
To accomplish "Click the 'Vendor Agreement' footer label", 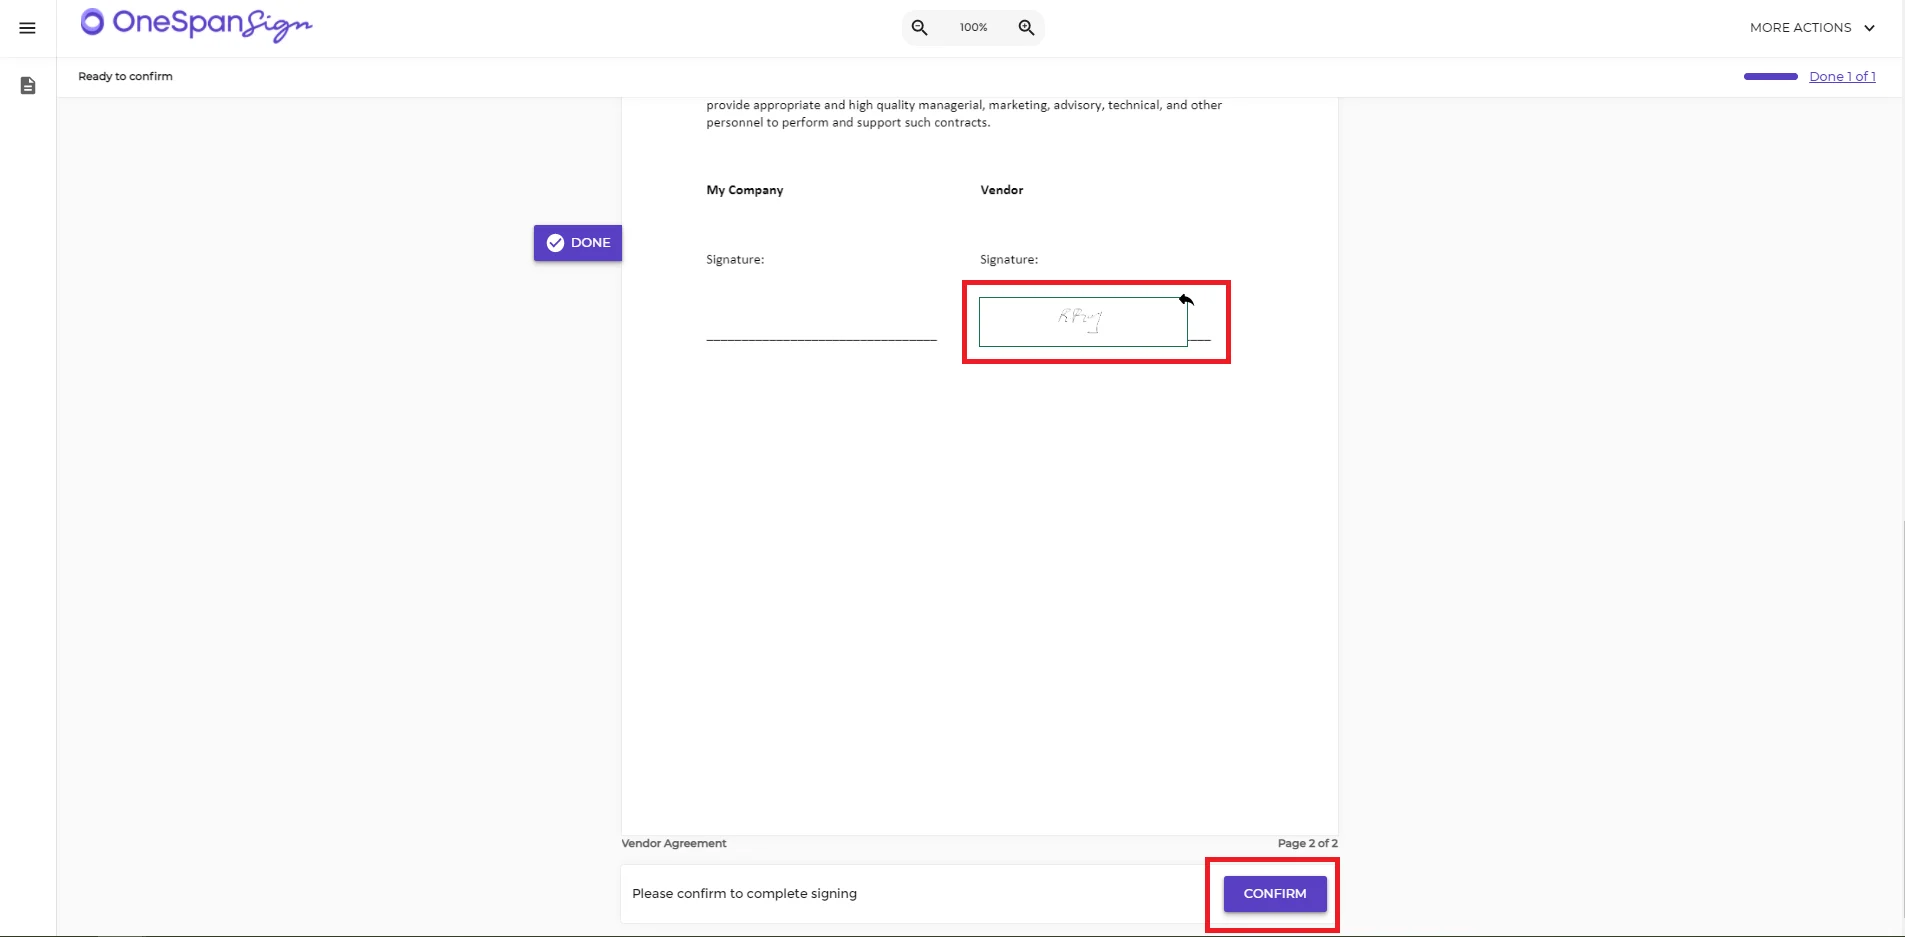I will (674, 843).
